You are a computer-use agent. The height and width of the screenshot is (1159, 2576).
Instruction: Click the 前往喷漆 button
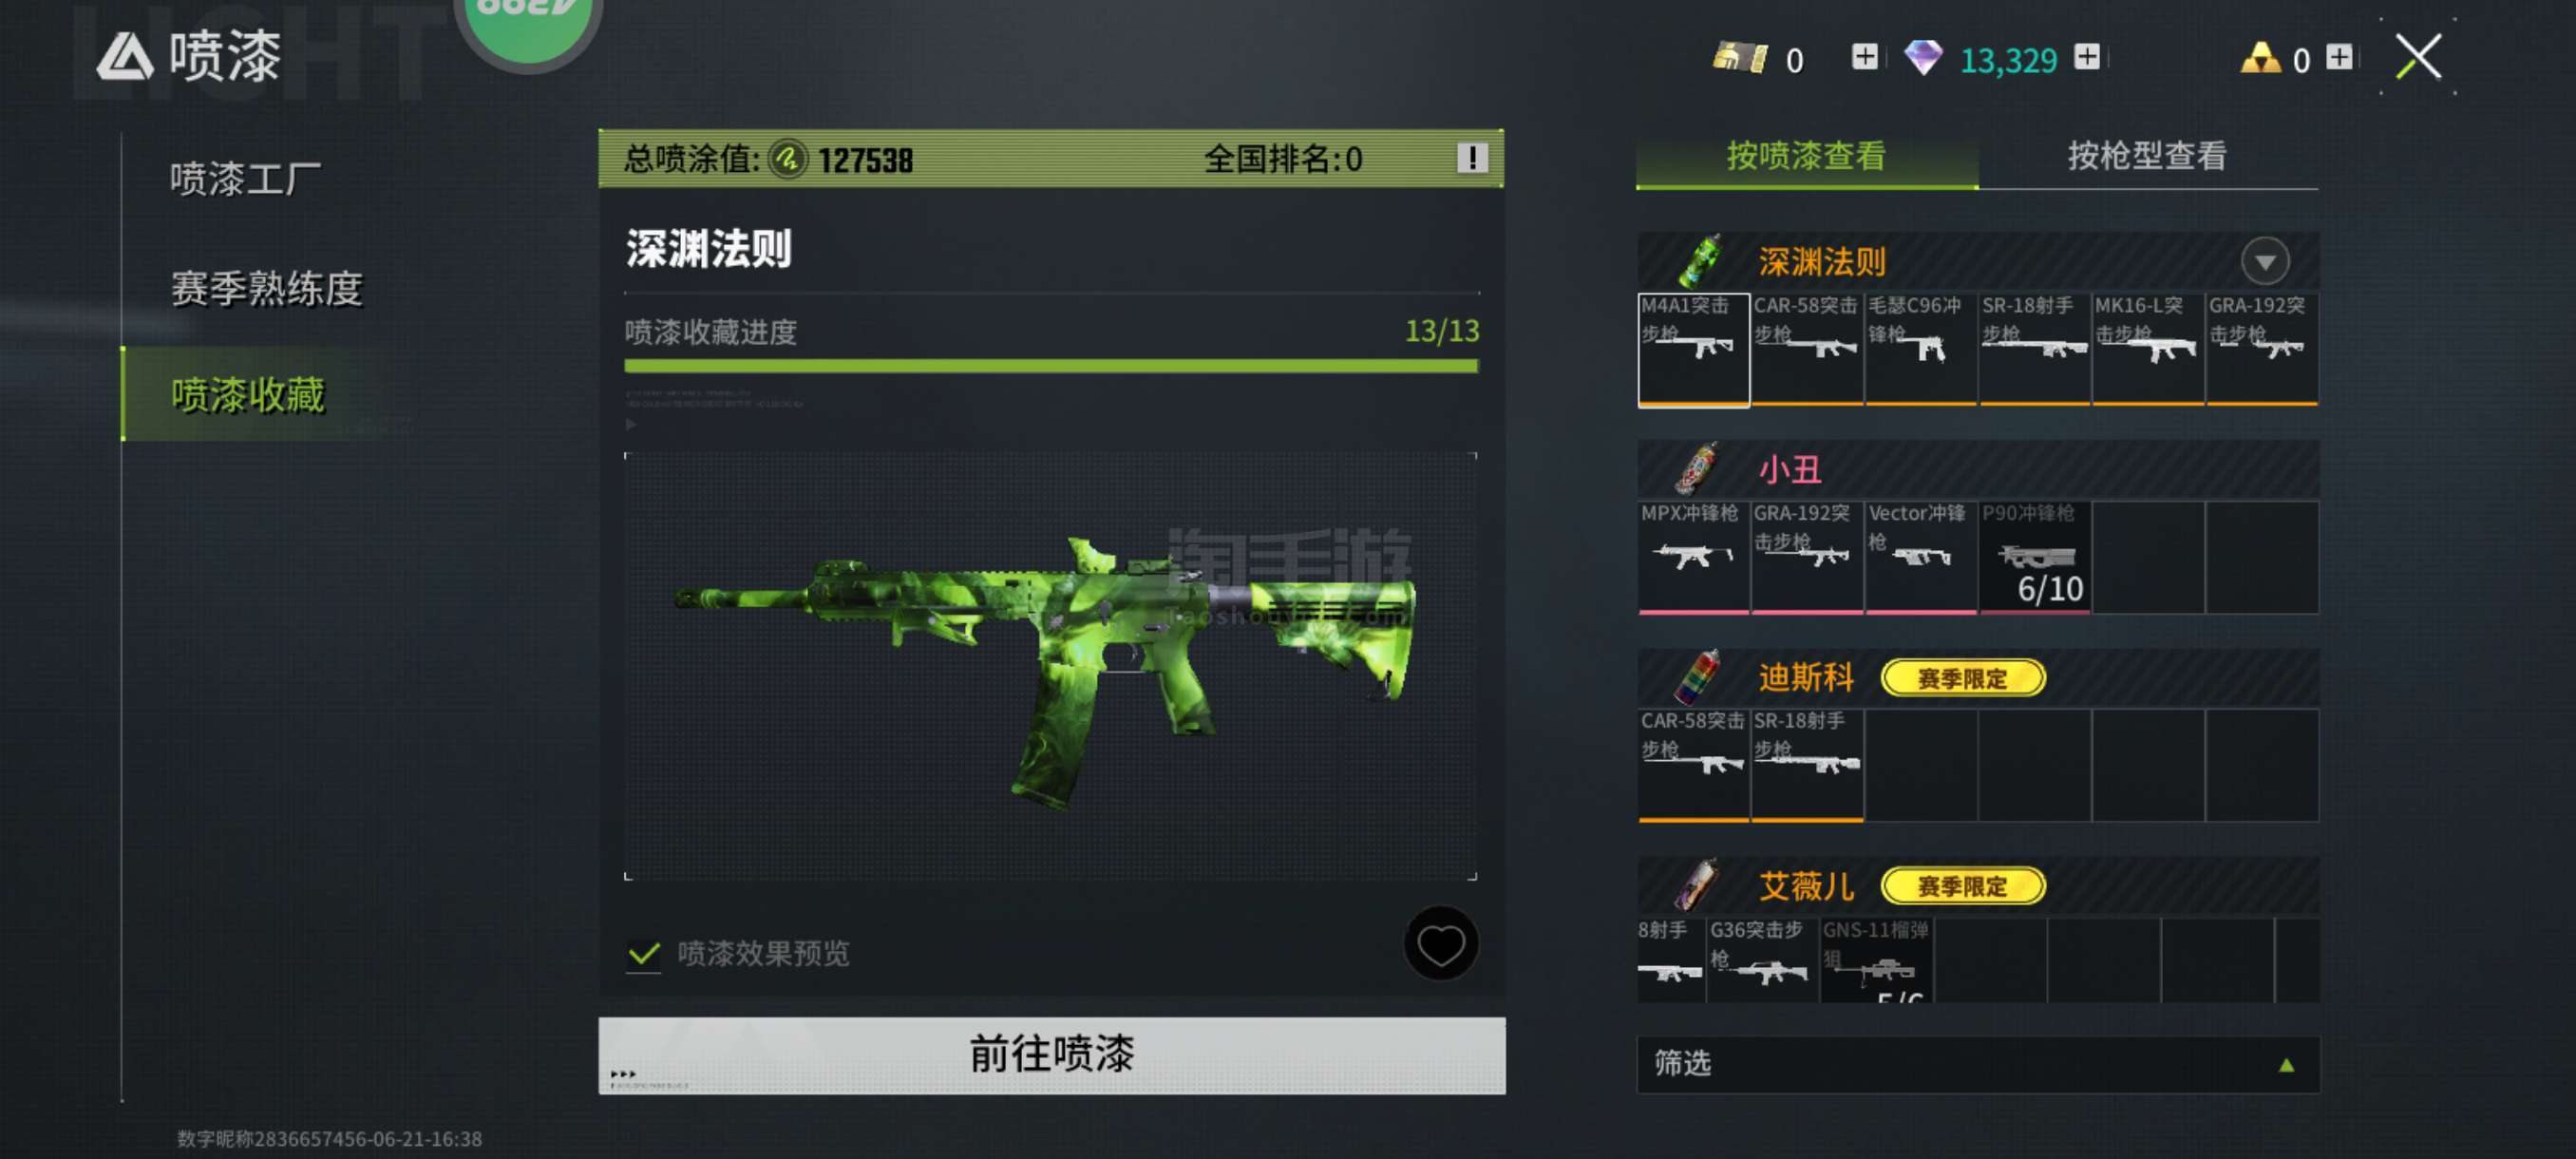click(x=1051, y=1055)
